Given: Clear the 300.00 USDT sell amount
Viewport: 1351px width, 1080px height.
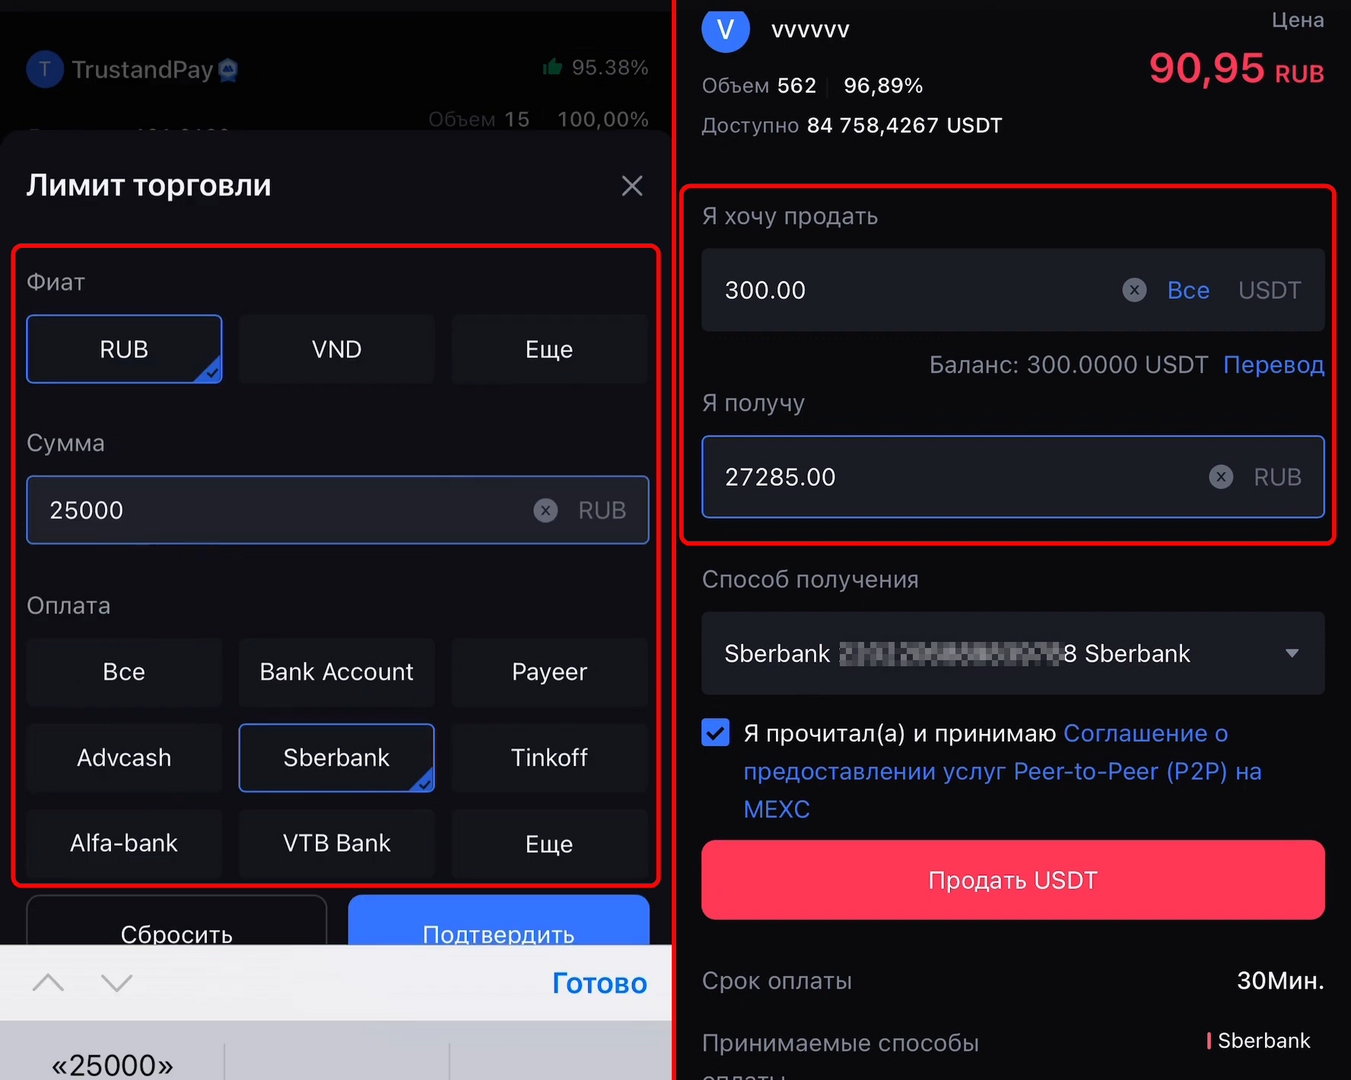Looking at the screenshot, I should point(1134,290).
